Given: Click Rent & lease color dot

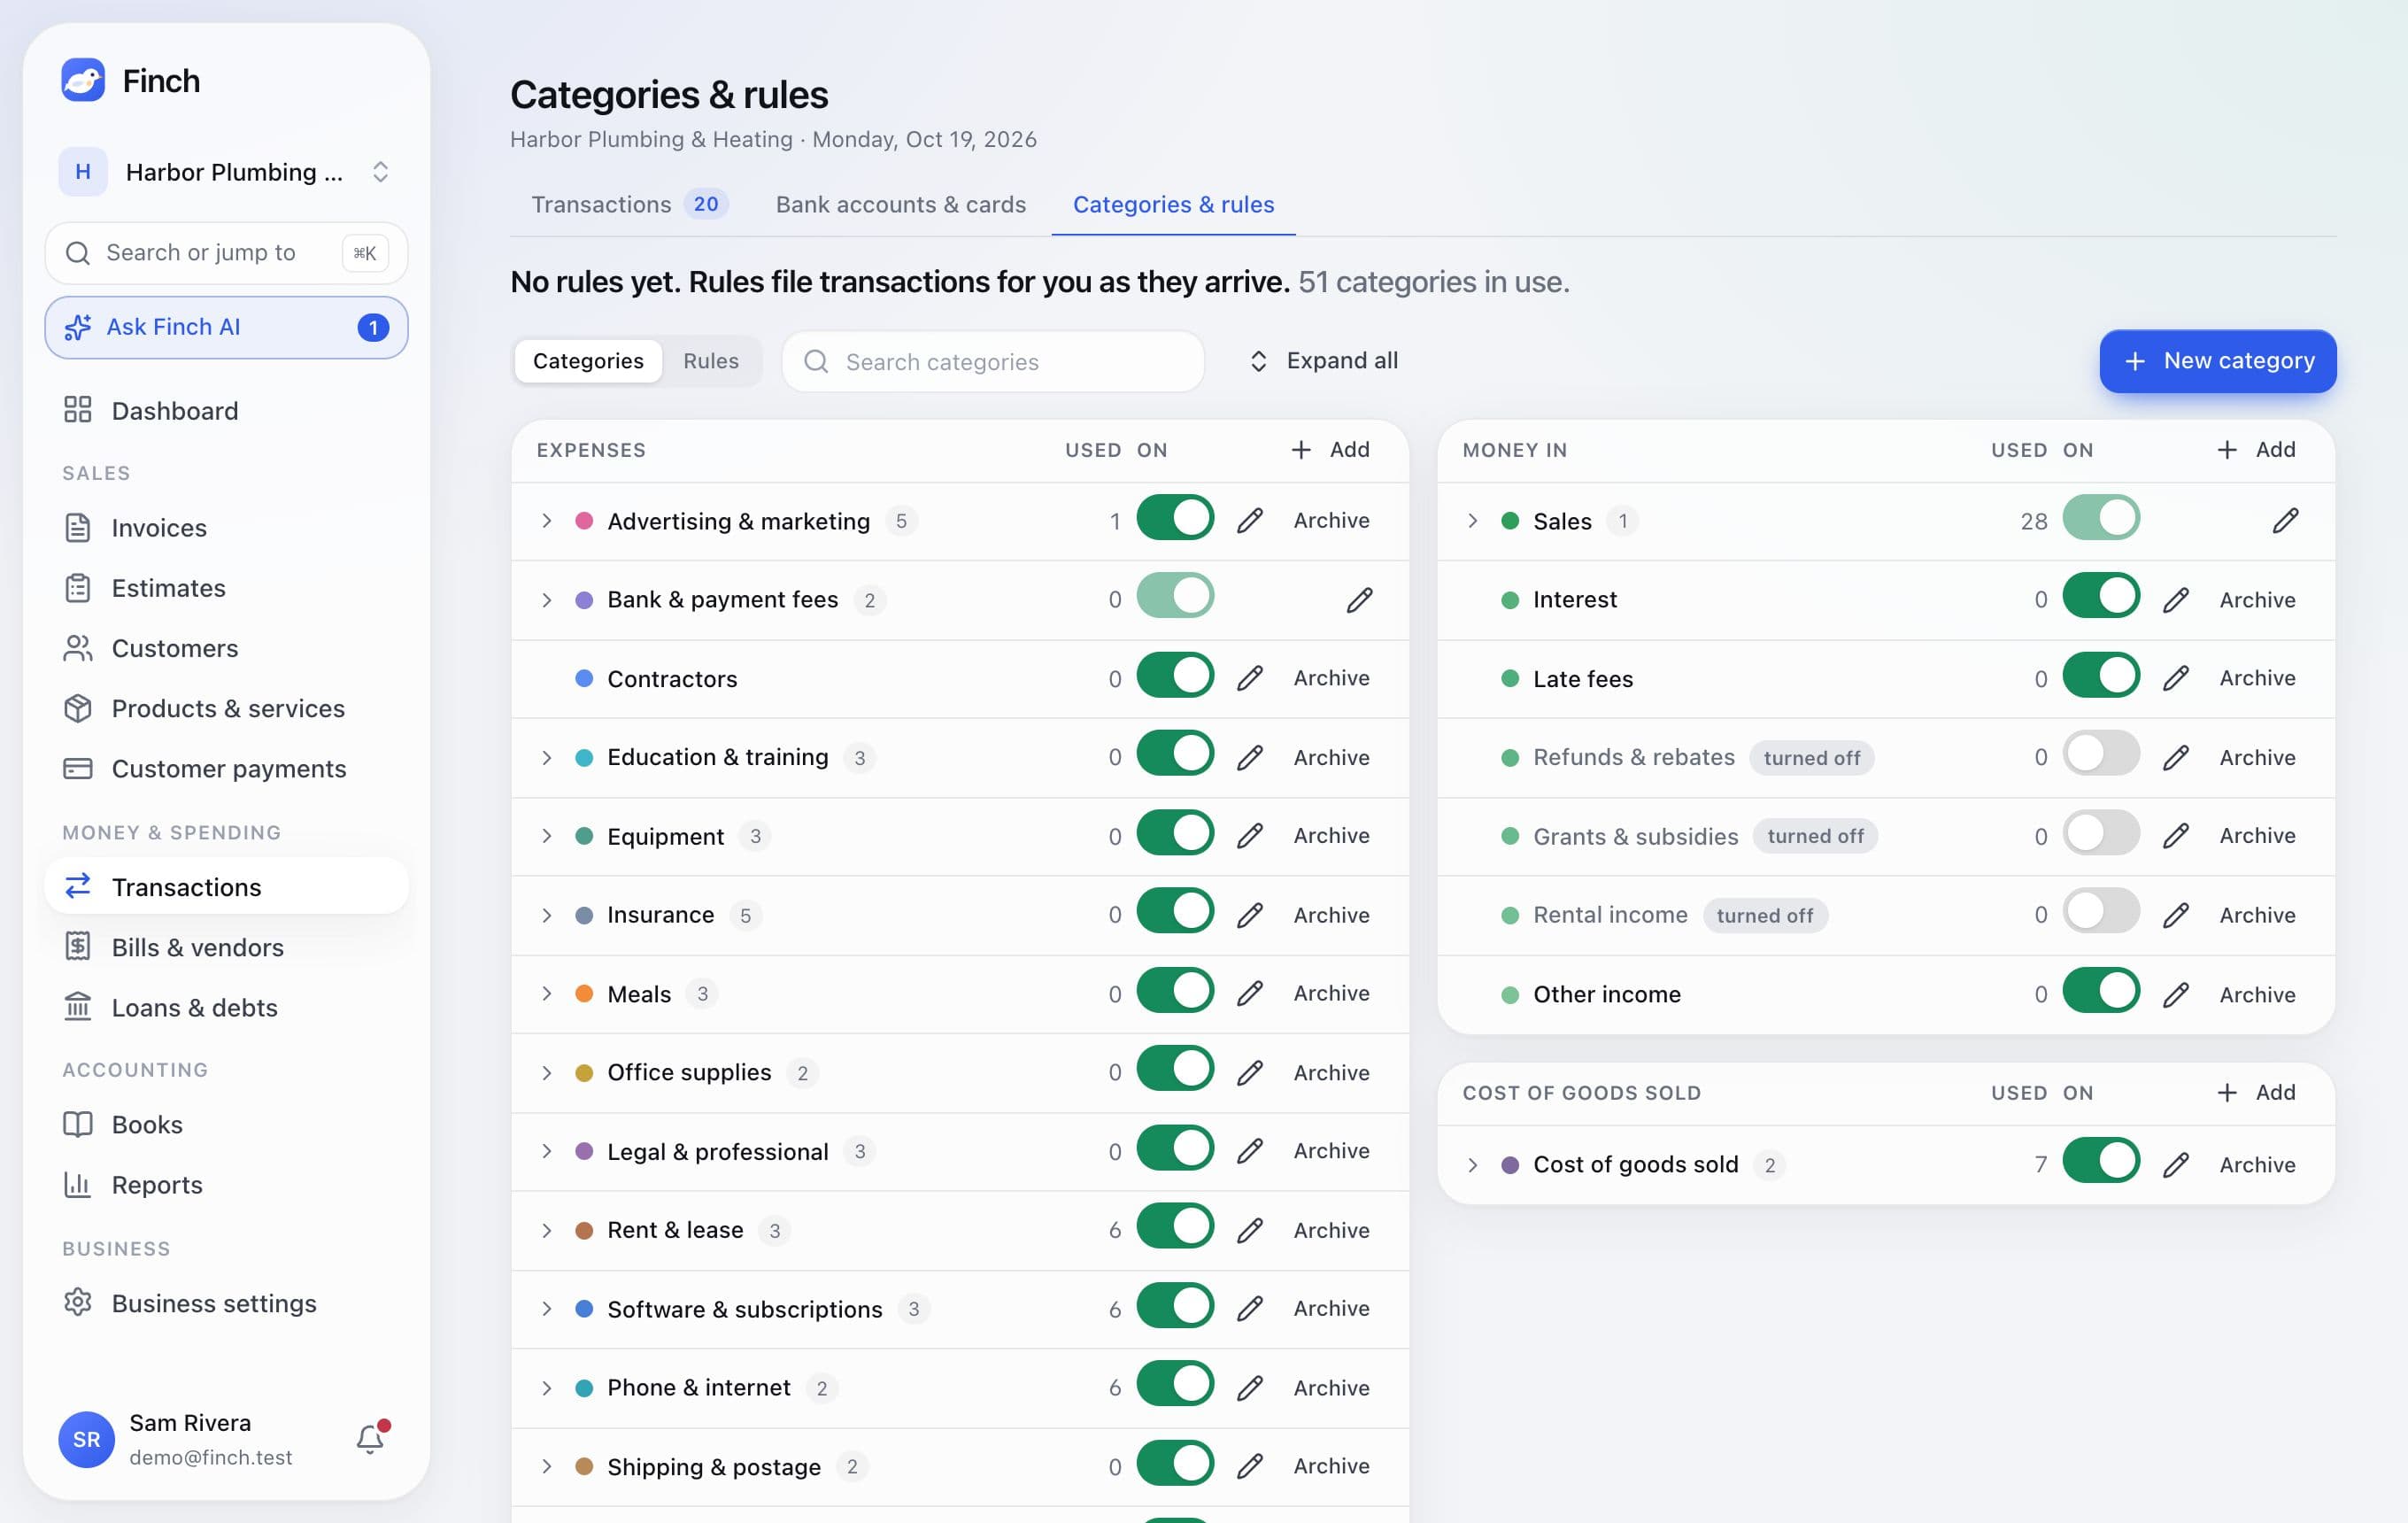Looking at the screenshot, I should coord(584,1230).
